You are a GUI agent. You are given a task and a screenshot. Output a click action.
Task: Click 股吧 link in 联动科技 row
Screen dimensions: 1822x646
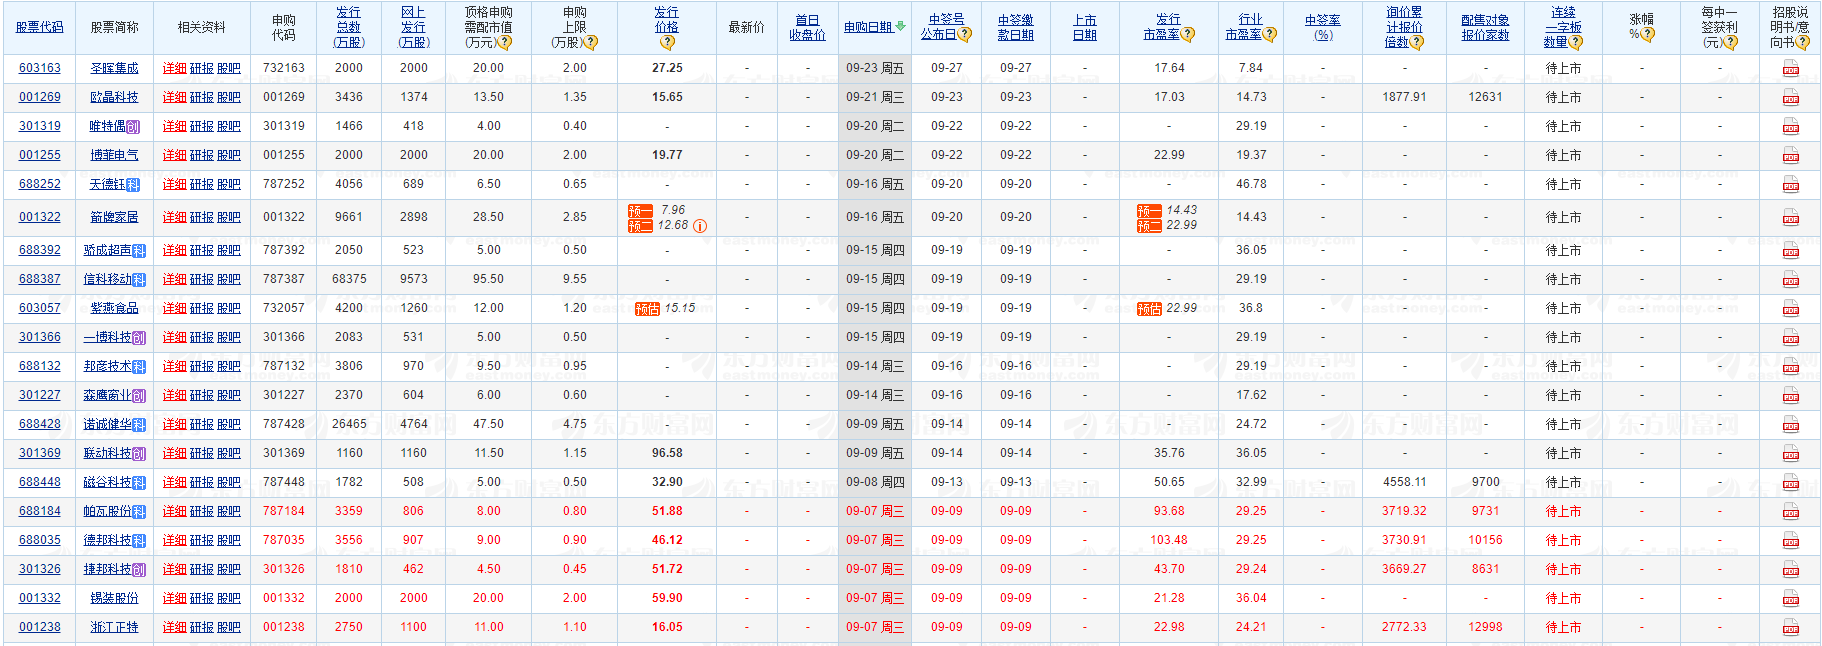click(229, 453)
